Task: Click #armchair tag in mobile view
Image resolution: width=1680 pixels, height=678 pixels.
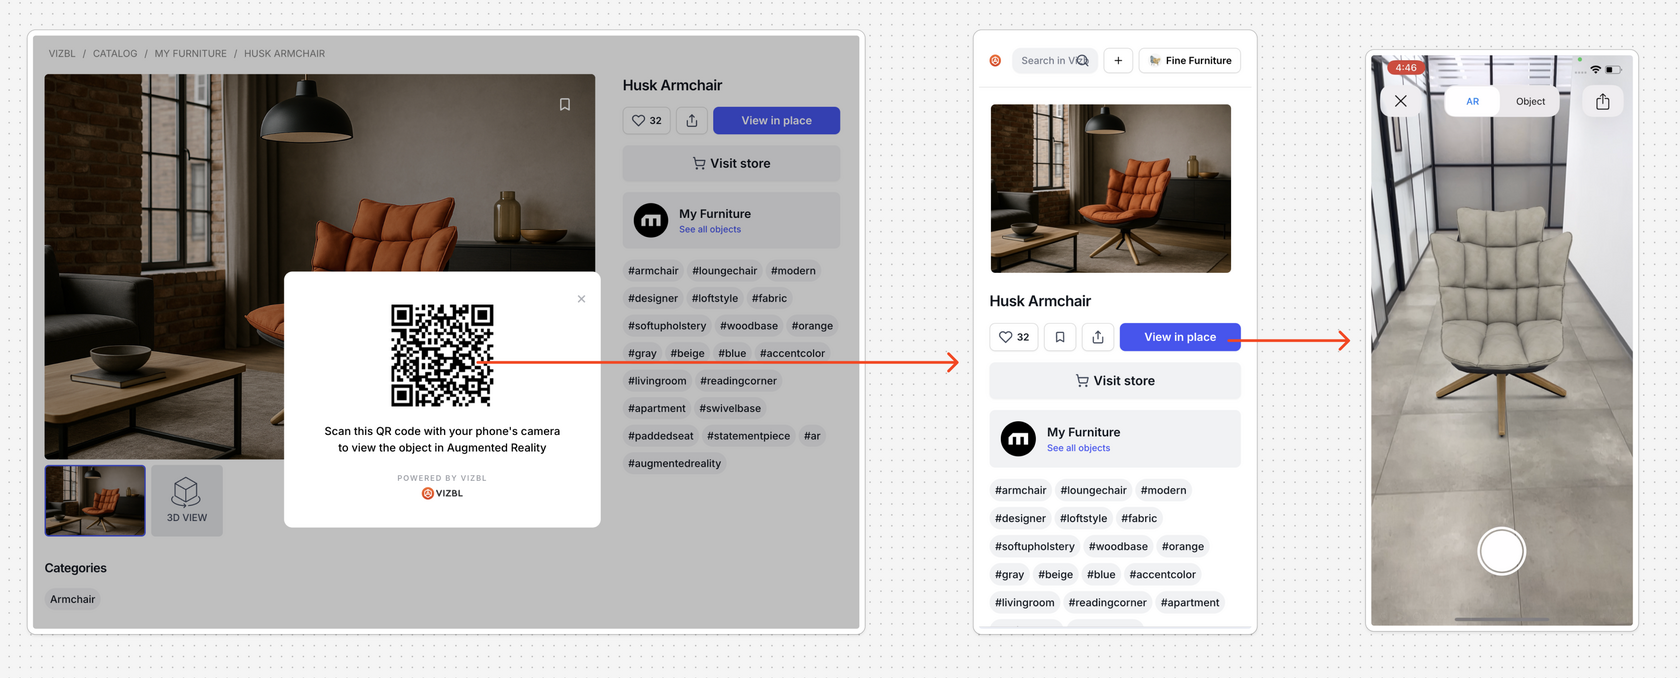Action: tap(1020, 490)
